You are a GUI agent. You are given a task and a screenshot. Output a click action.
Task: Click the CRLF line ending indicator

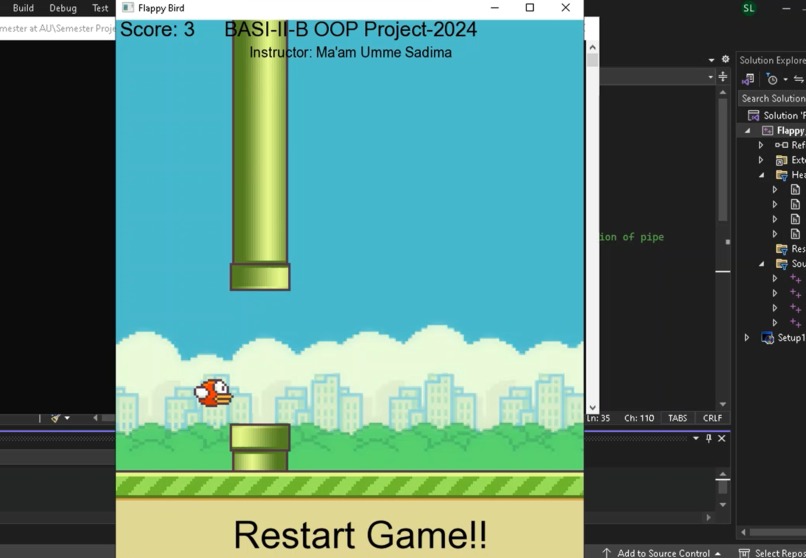(x=712, y=418)
